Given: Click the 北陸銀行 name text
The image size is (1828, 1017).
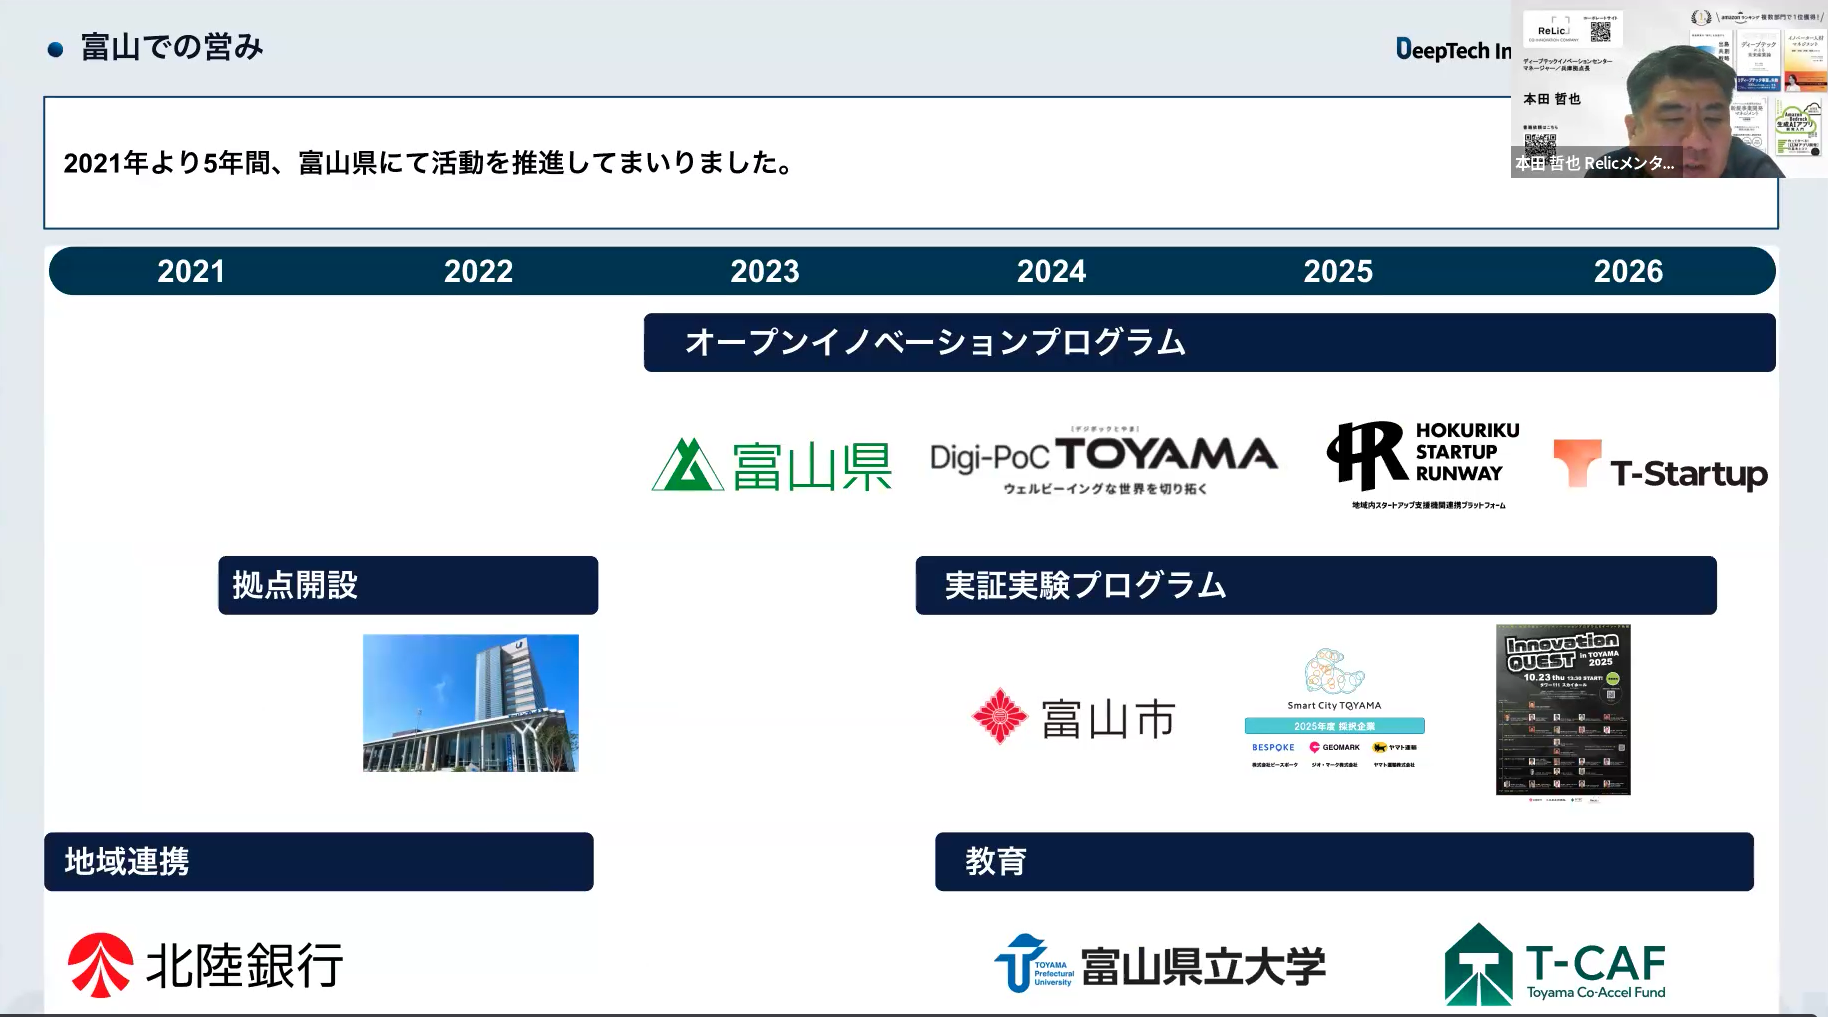Looking at the screenshot, I should point(245,965).
